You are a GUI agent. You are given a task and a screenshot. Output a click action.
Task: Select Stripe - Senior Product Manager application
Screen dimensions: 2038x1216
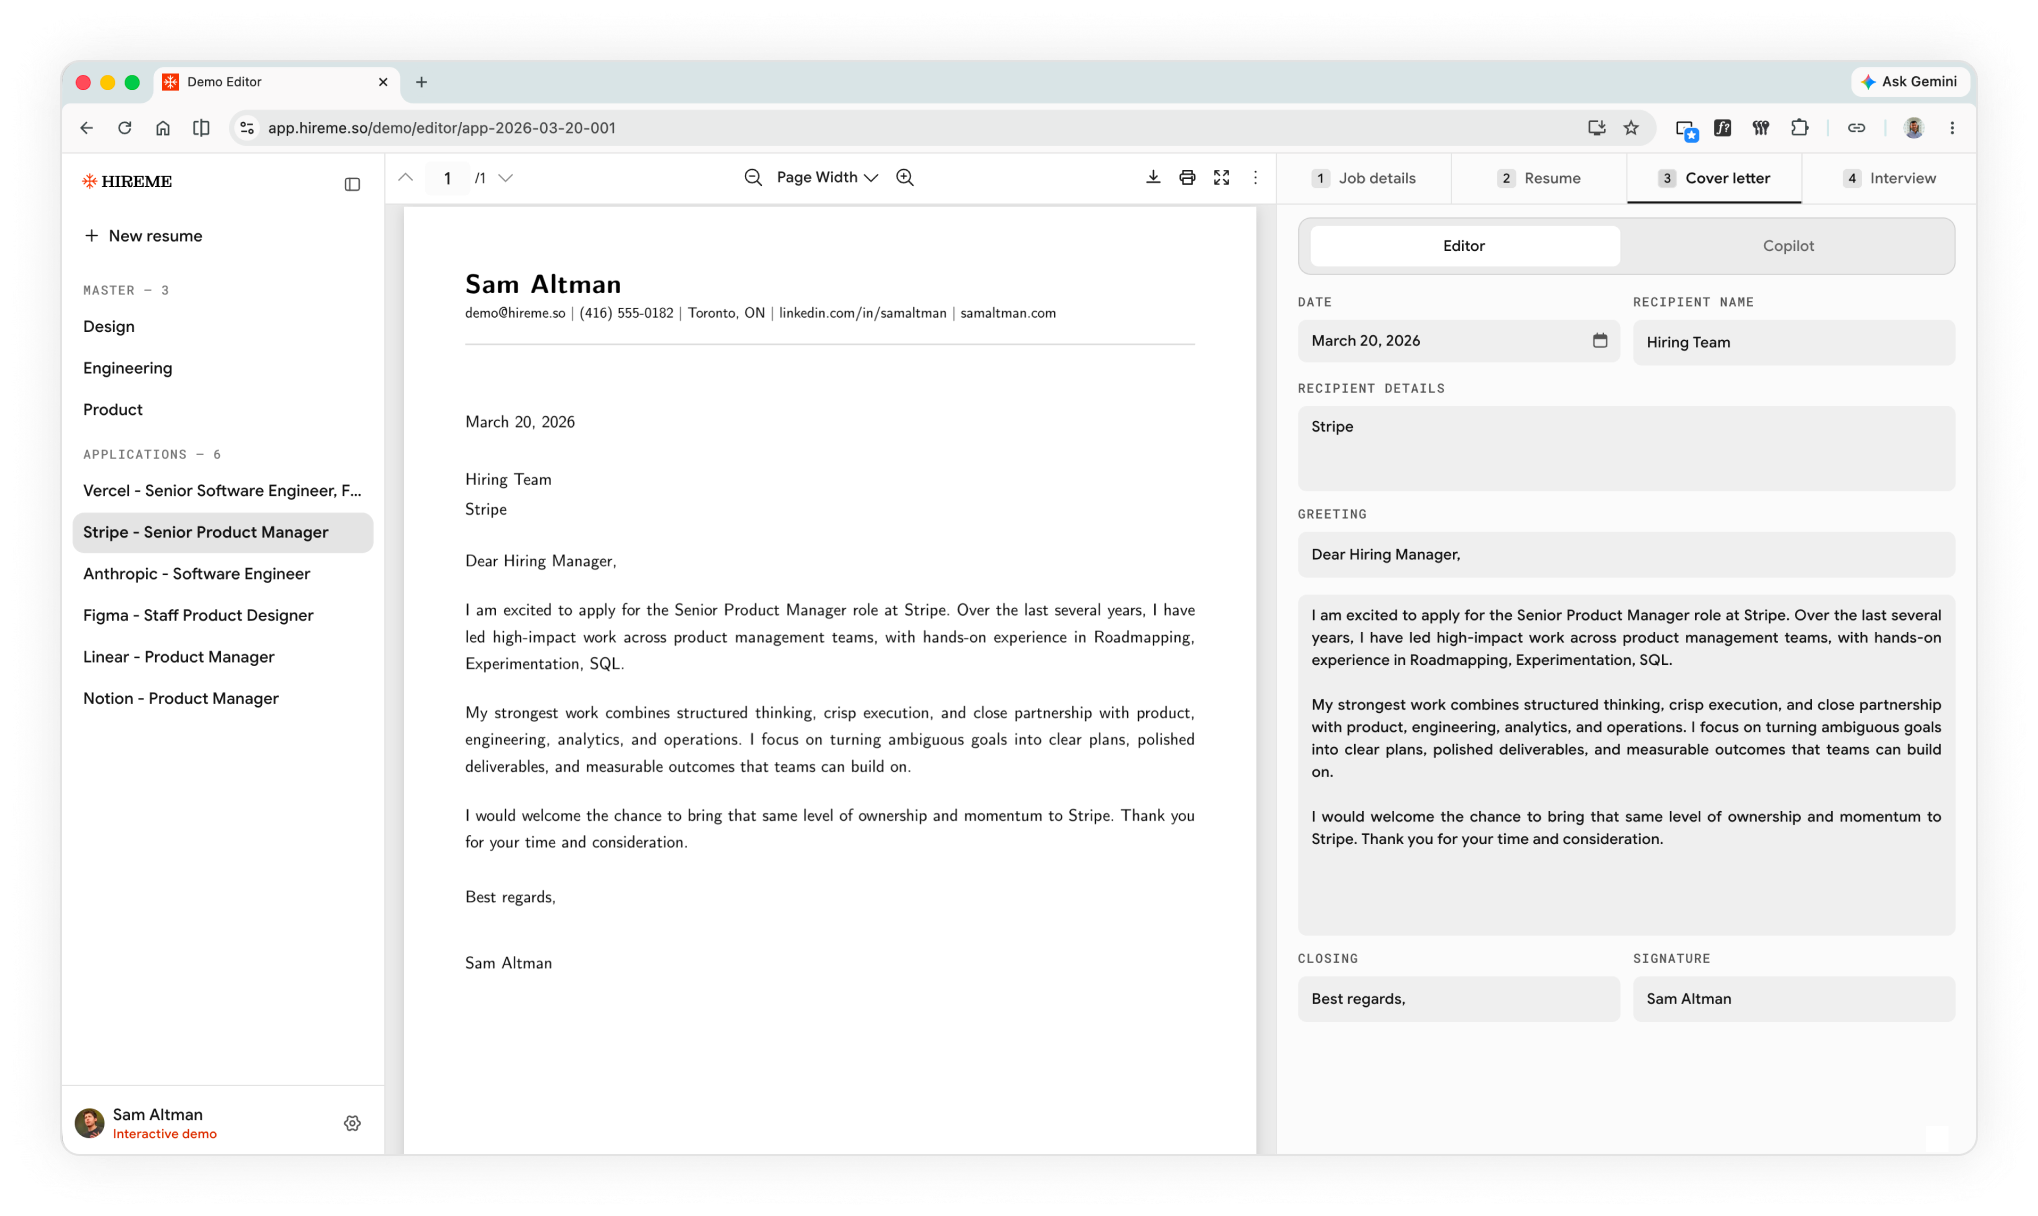tap(222, 532)
